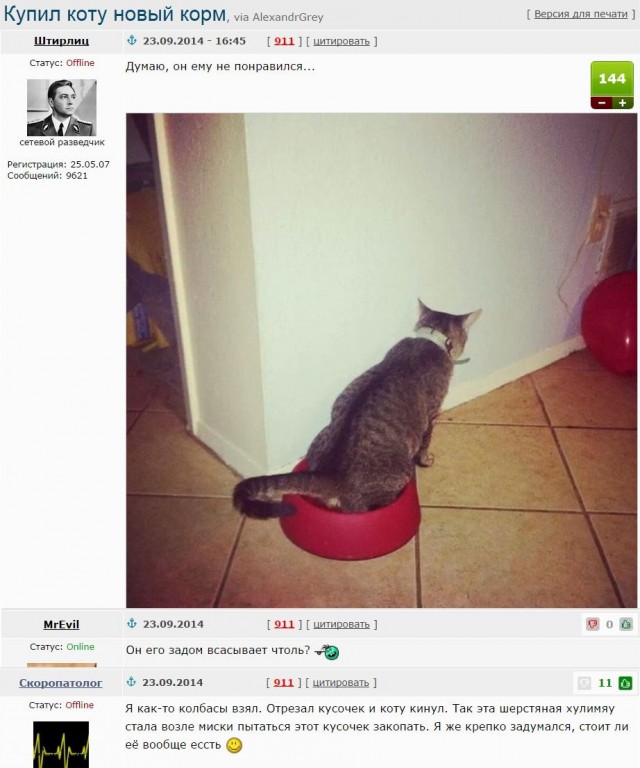This screenshot has width=640, height=768.
Task: Click the thumbs-up icon on MrEvil's comment
Action: 626,624
